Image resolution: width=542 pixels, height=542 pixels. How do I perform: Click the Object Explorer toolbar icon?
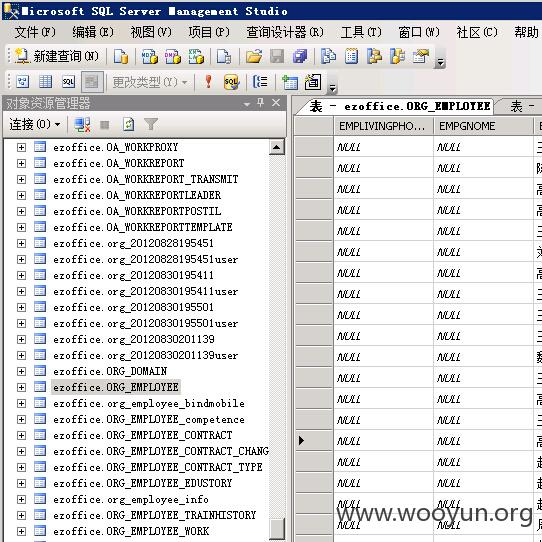[x=374, y=56]
